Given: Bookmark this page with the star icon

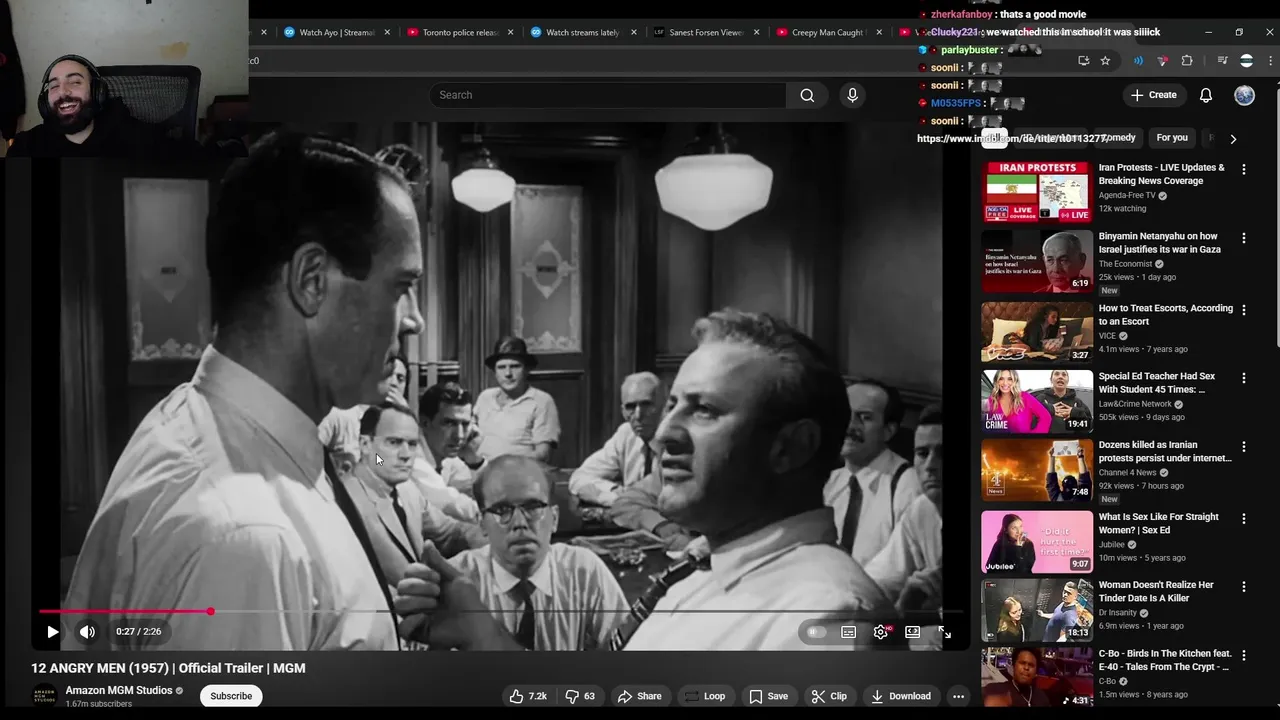Looking at the screenshot, I should tap(1105, 61).
